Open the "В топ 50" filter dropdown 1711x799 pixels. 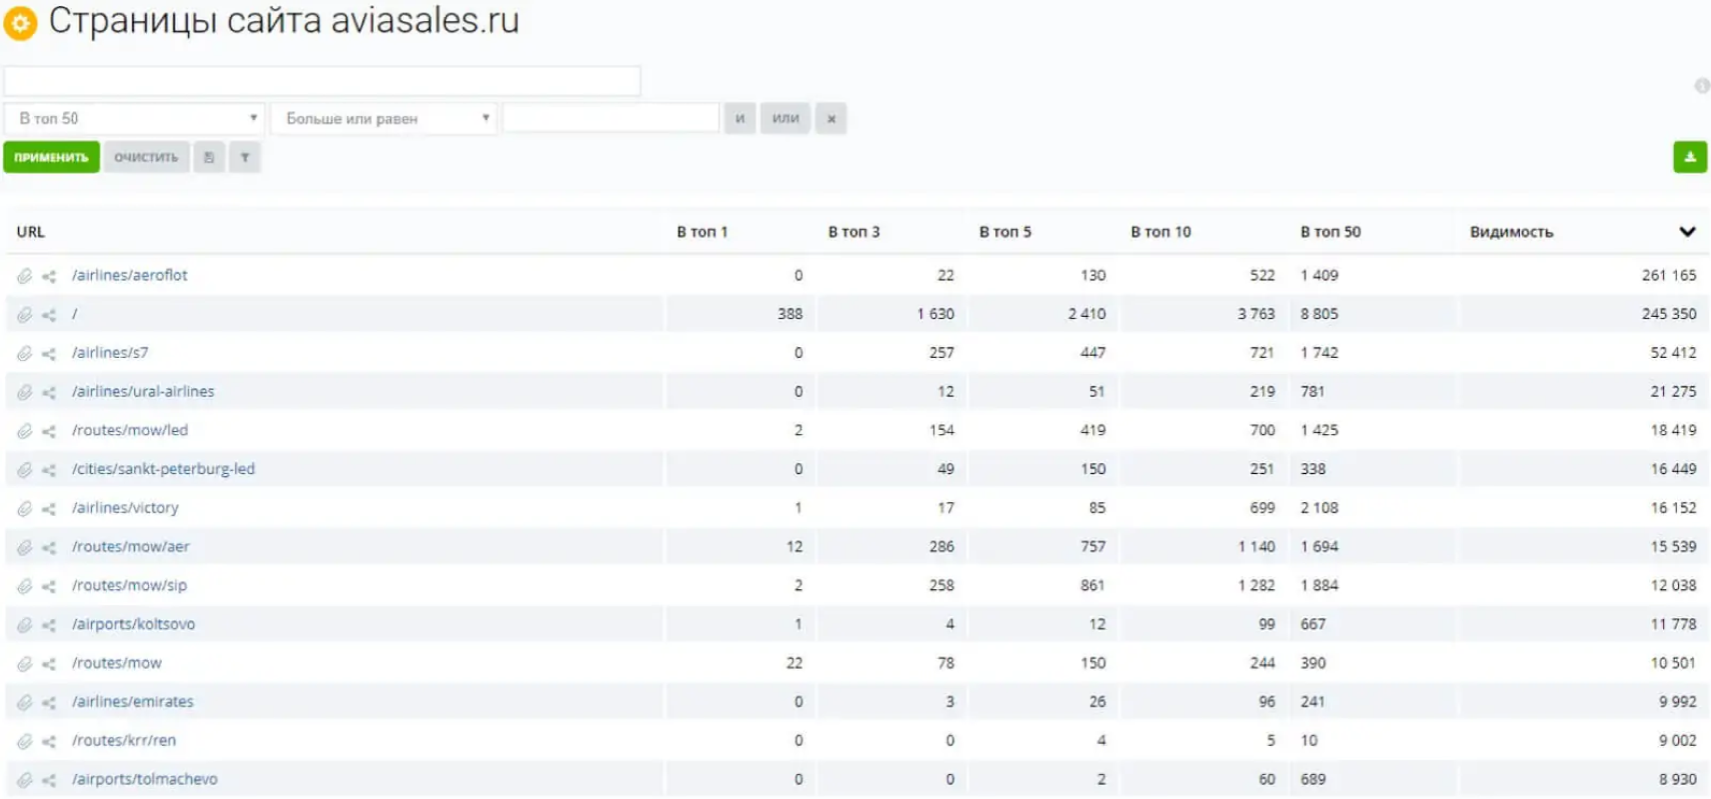point(135,118)
